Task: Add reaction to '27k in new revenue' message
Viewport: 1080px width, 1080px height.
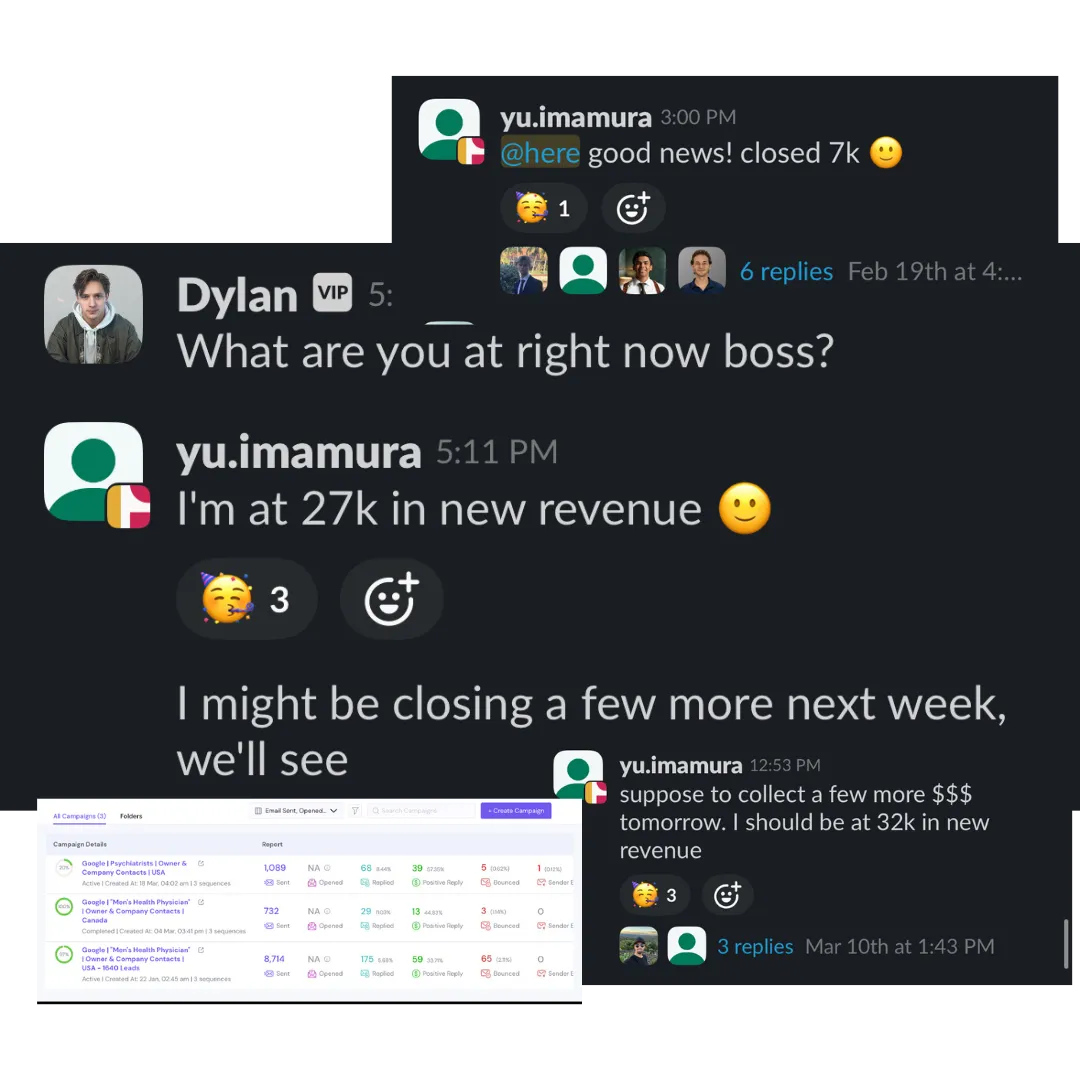Action: coord(391,599)
